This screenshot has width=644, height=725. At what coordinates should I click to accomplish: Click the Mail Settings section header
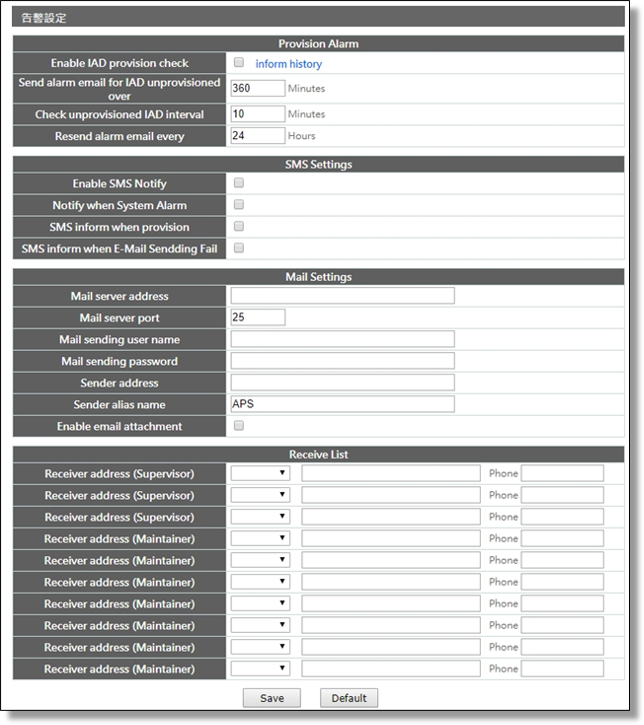[x=319, y=276]
